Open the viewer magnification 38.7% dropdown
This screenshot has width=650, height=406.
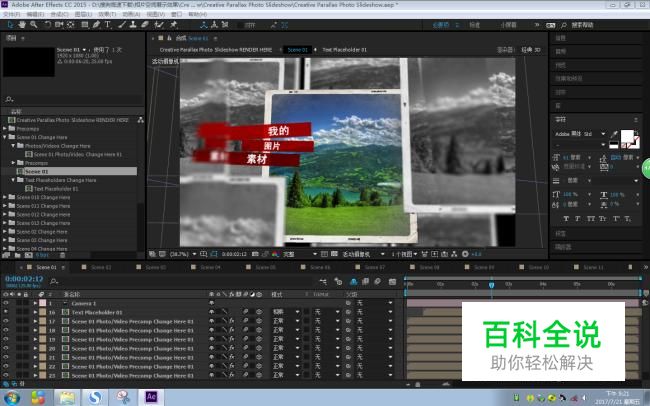[x=182, y=254]
